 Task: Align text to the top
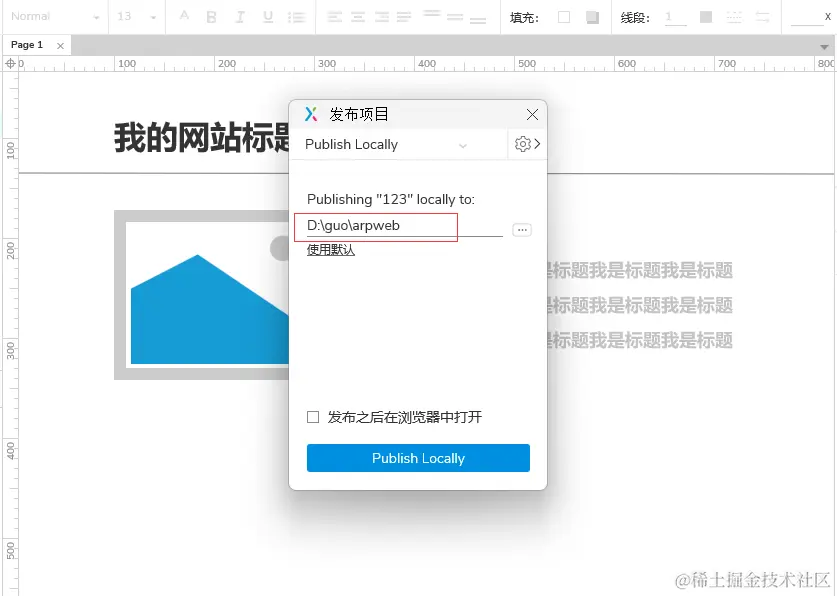click(432, 14)
